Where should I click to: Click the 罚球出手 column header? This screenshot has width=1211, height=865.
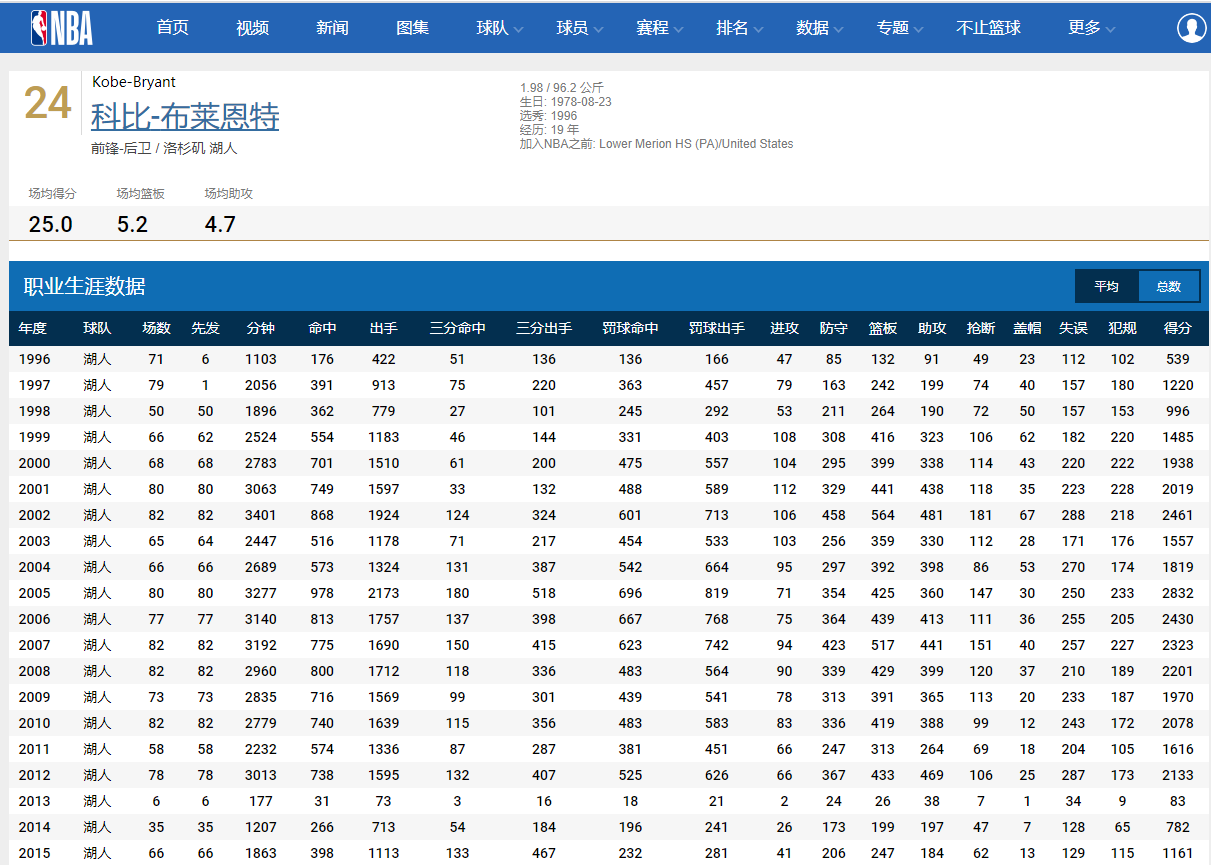(x=717, y=328)
